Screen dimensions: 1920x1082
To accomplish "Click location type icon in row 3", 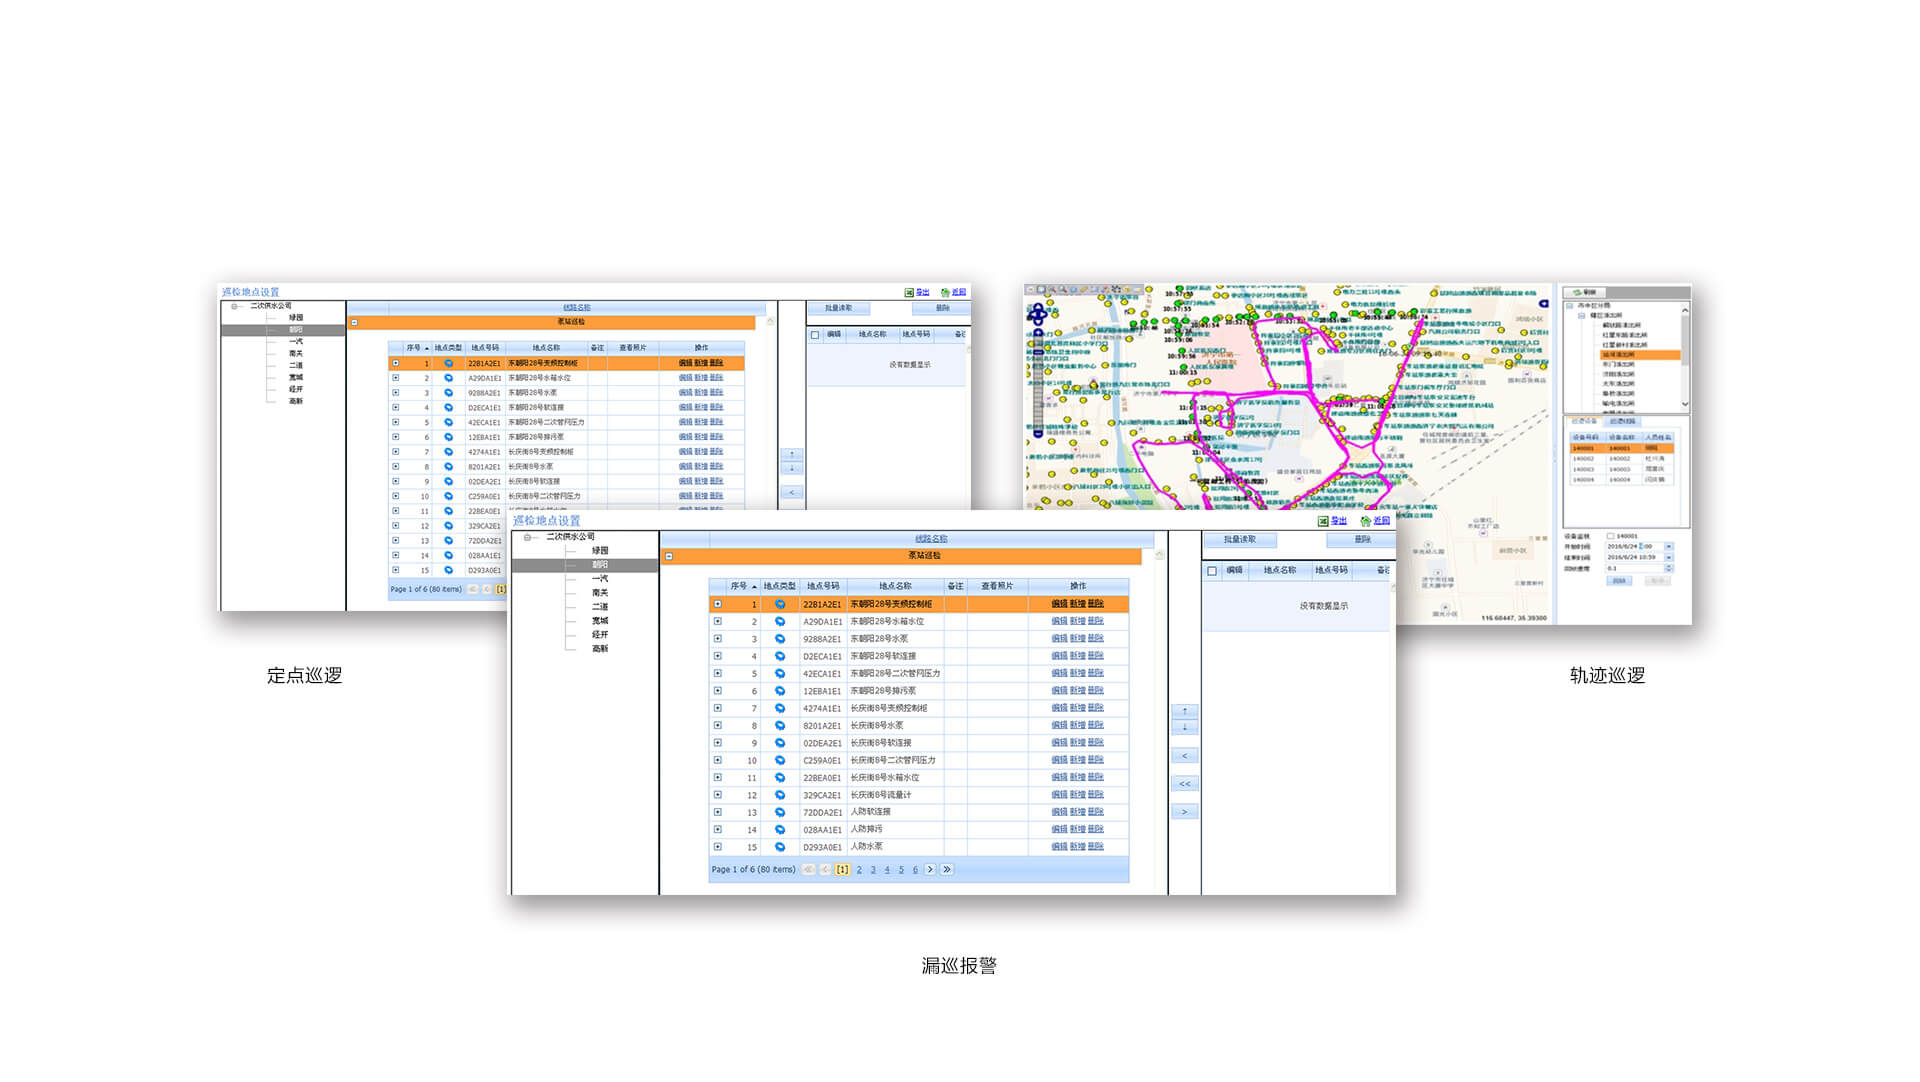I will click(x=780, y=639).
